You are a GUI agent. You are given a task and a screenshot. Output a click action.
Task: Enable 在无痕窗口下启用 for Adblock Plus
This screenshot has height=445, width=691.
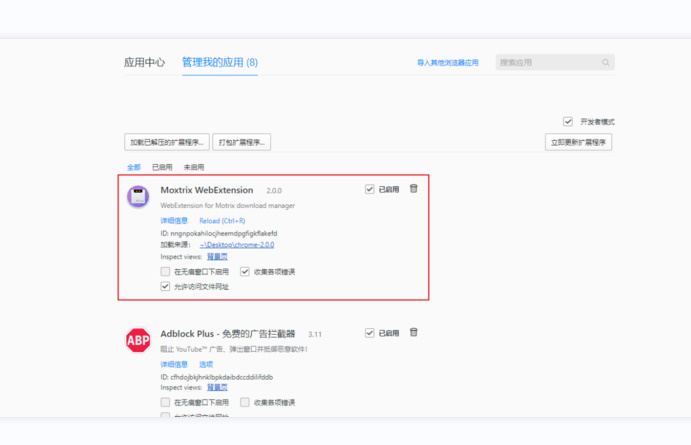[165, 402]
